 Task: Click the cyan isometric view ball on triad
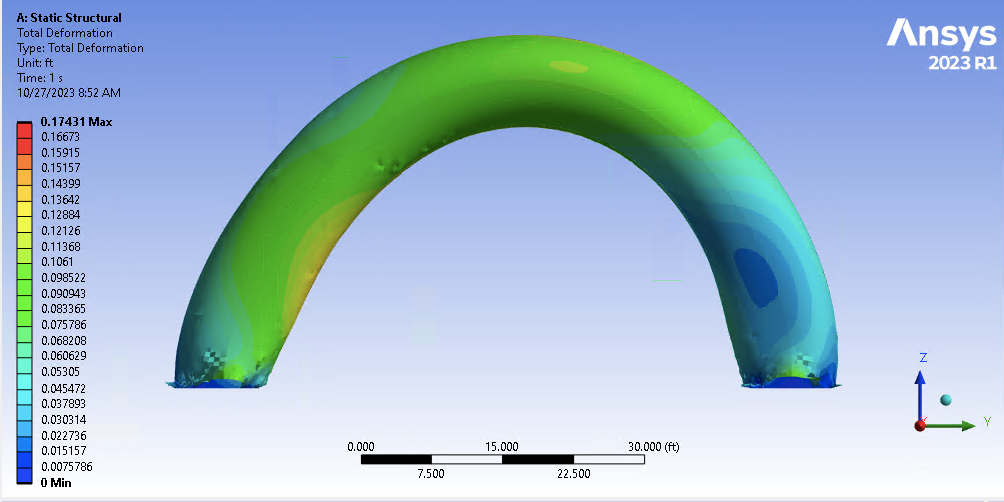946,400
